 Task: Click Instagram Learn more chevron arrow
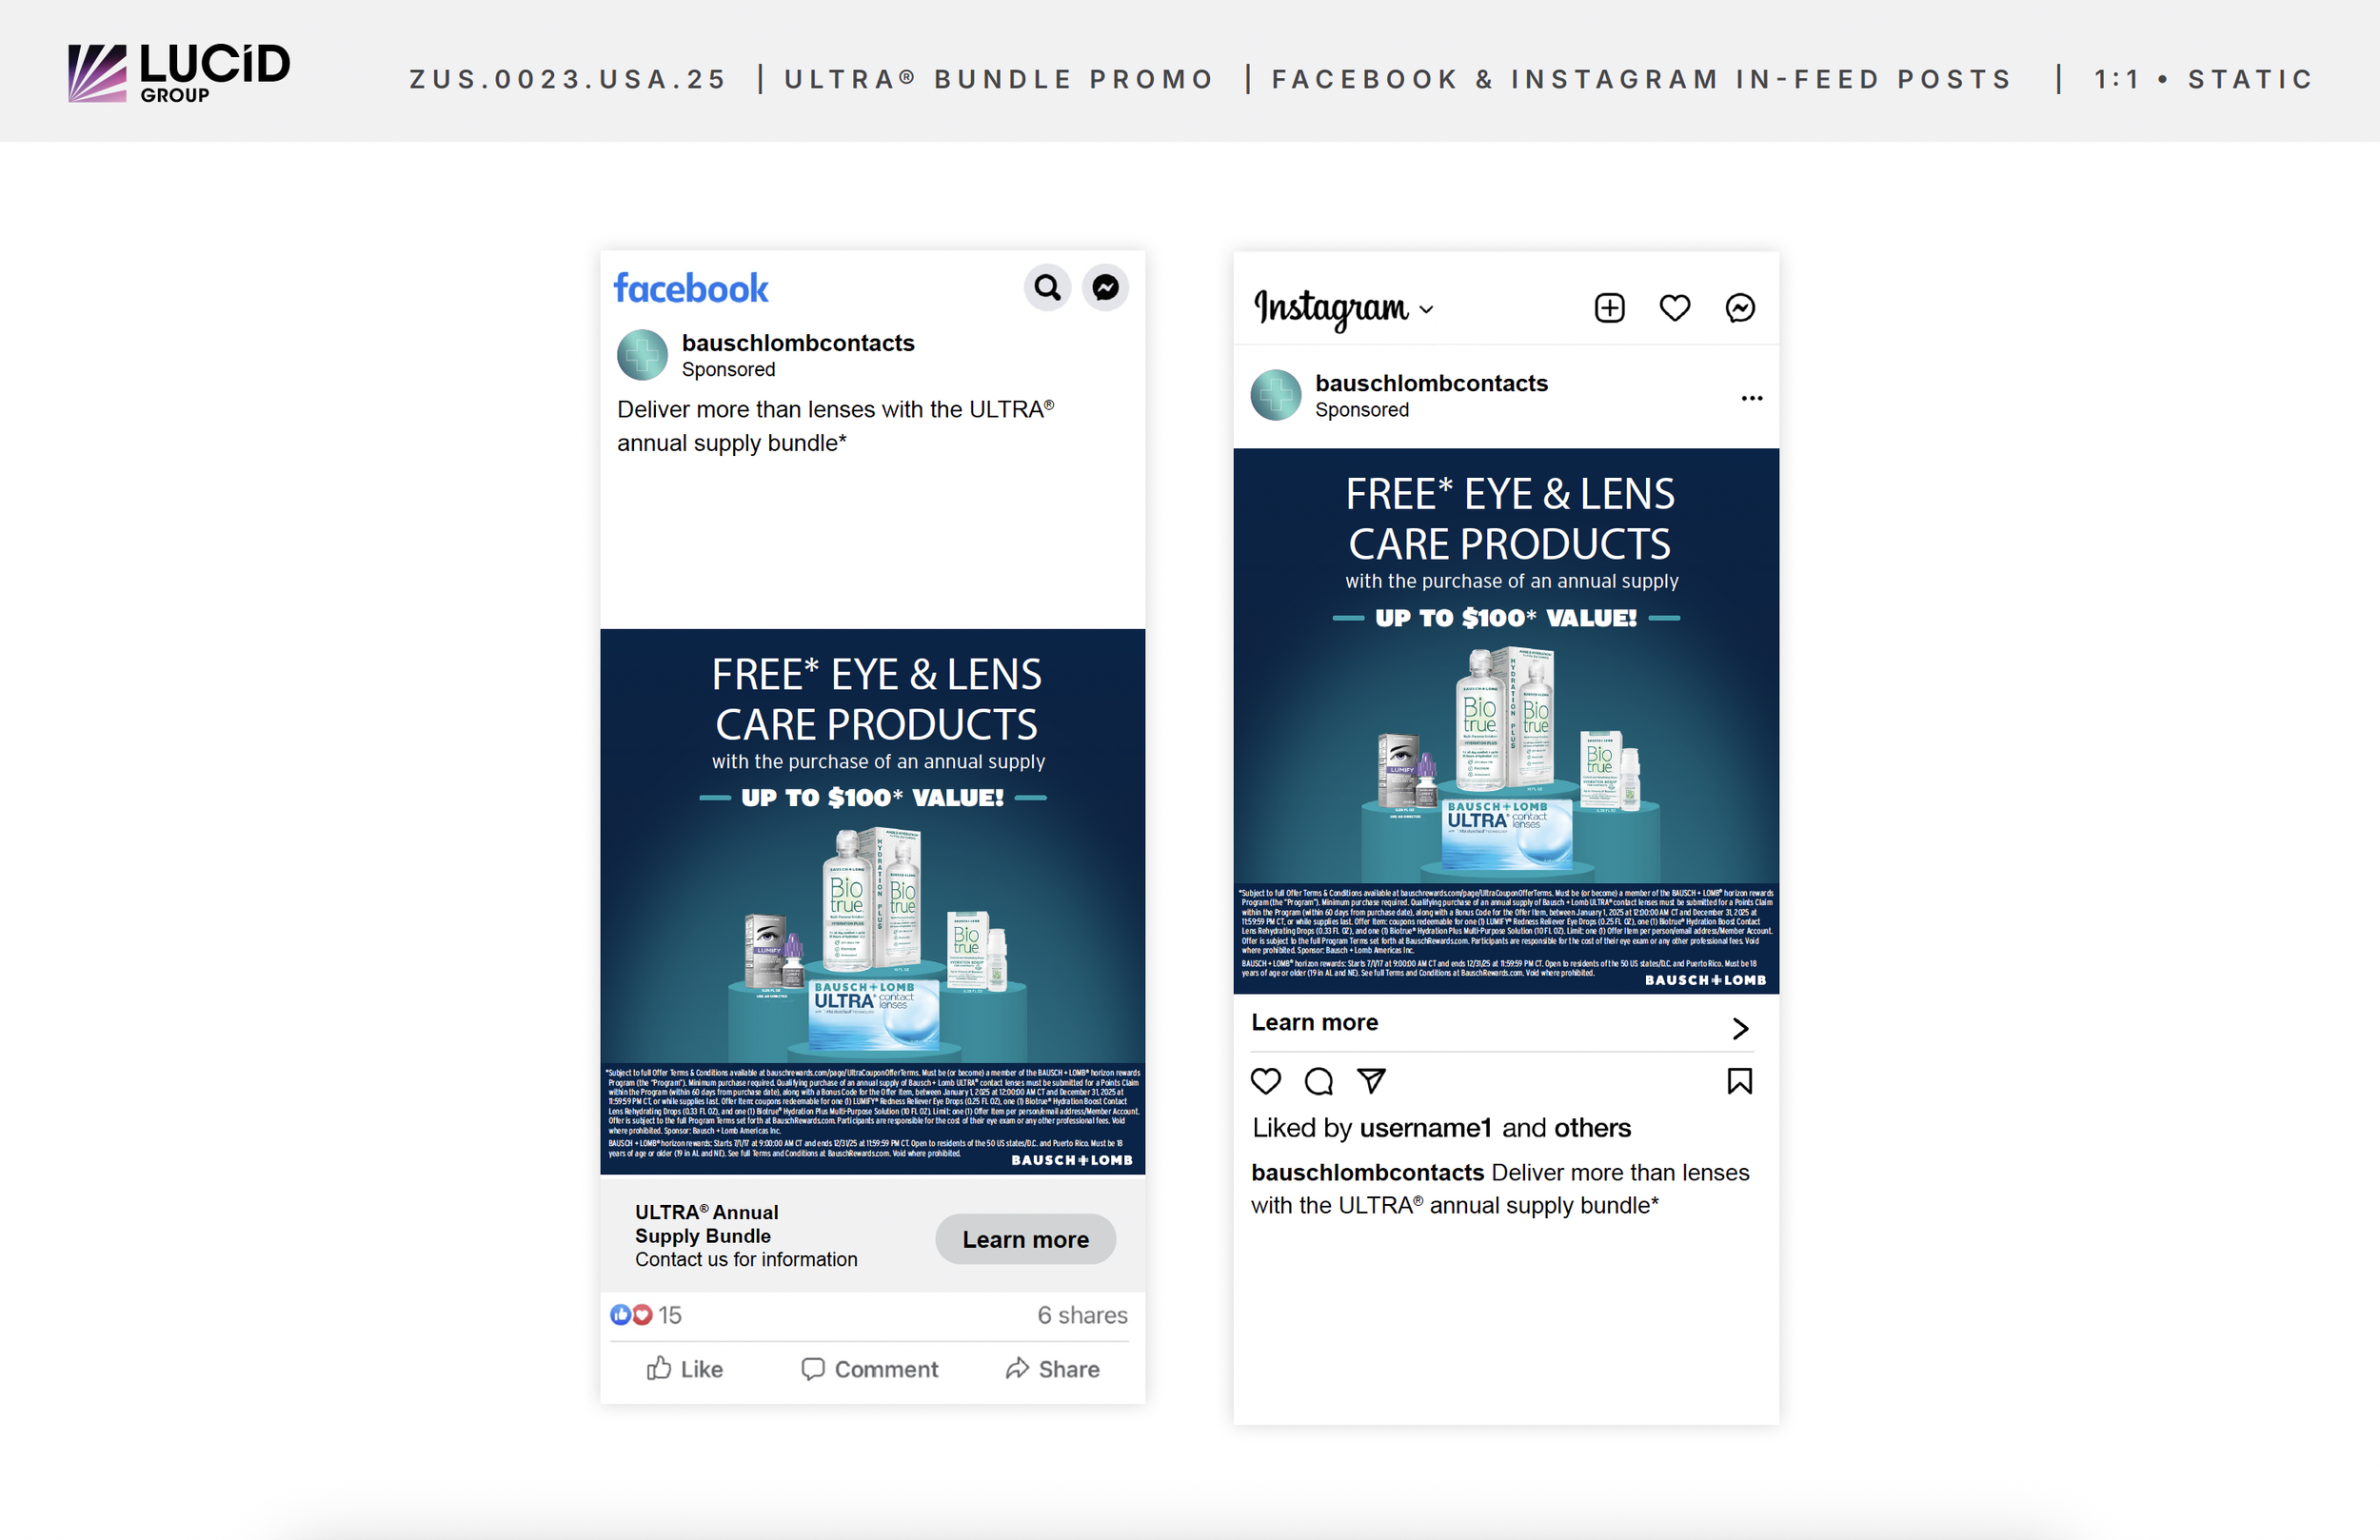pos(1740,1028)
